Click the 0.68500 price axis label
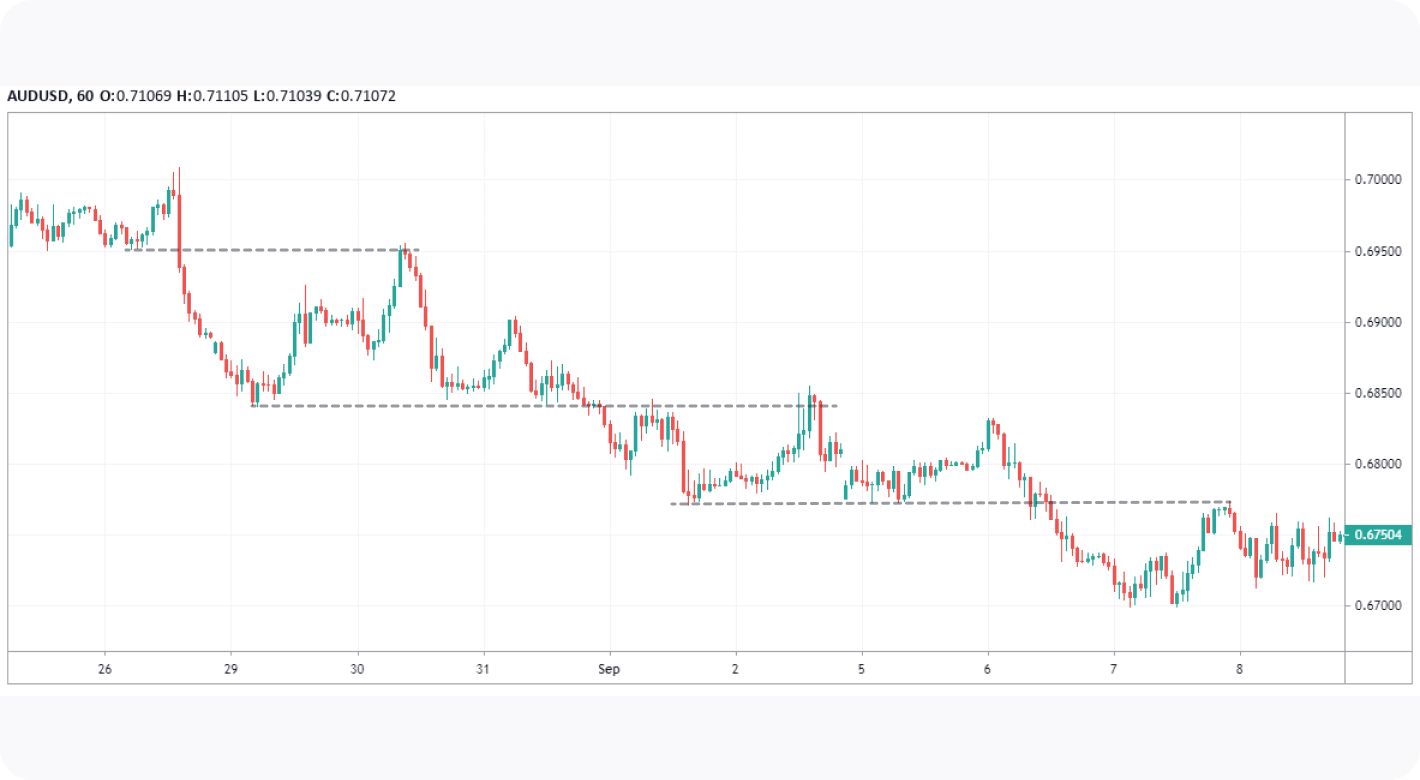This screenshot has width=1420, height=780. pos(1376,394)
